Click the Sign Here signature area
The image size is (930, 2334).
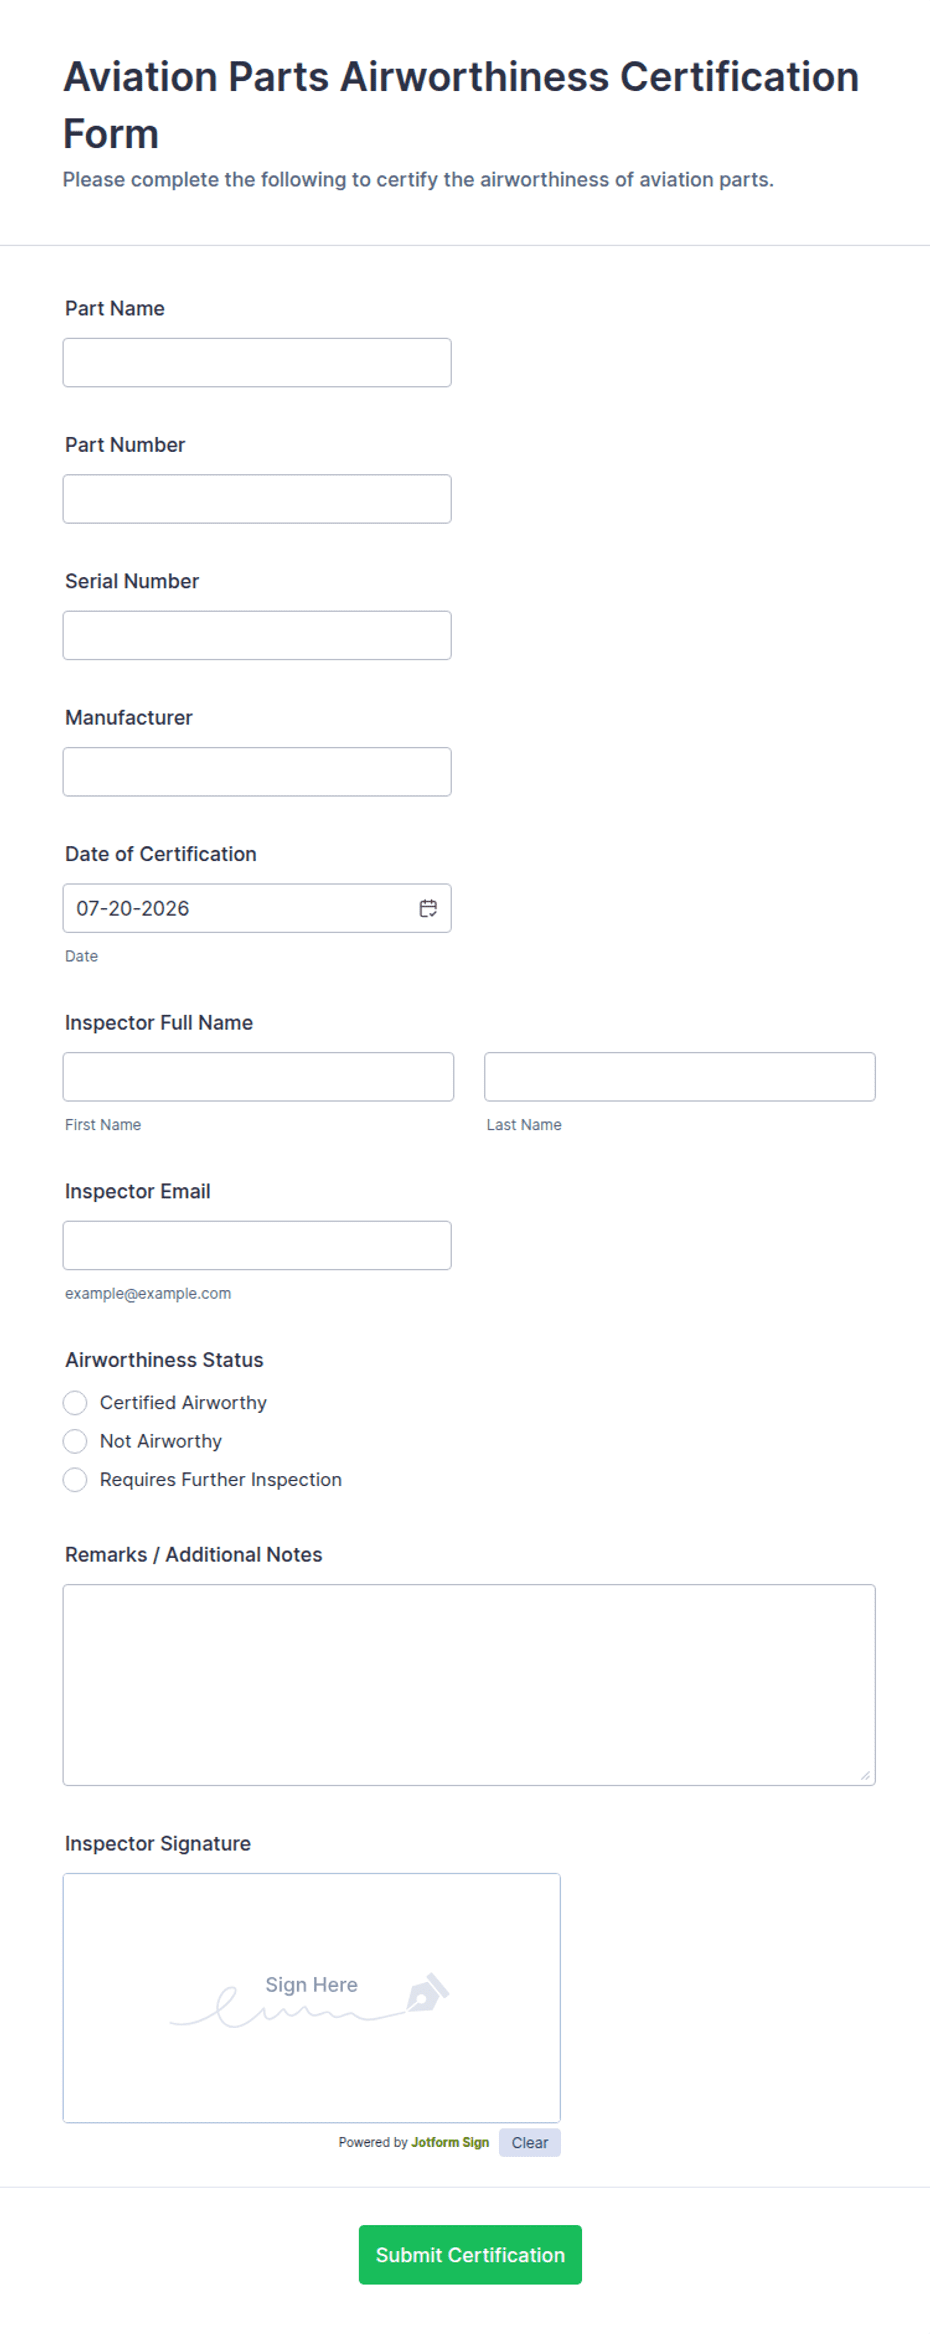coord(312,1998)
